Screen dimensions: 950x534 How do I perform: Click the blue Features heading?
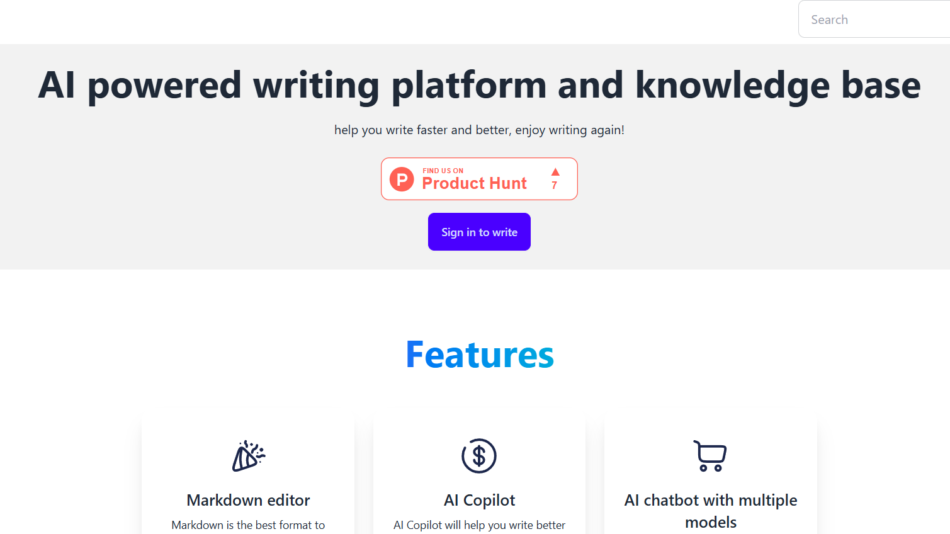(x=479, y=354)
